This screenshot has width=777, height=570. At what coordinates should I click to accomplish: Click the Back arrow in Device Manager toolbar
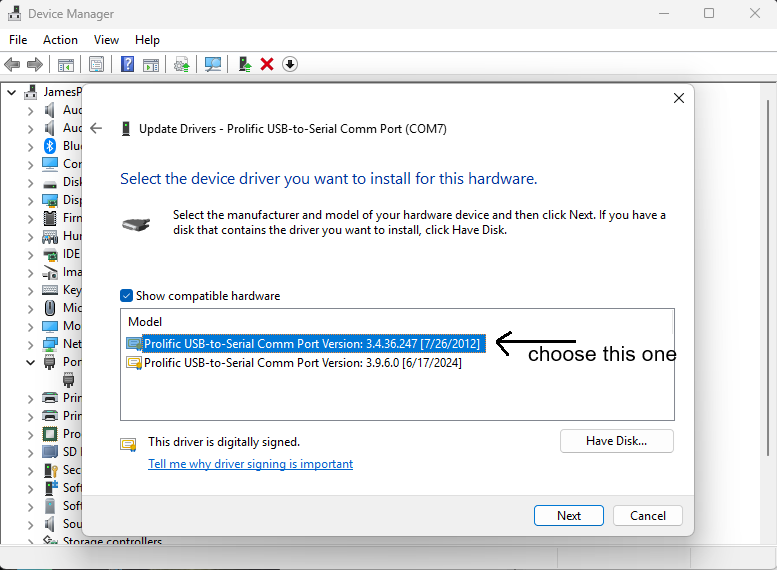pyautogui.click(x=12, y=64)
